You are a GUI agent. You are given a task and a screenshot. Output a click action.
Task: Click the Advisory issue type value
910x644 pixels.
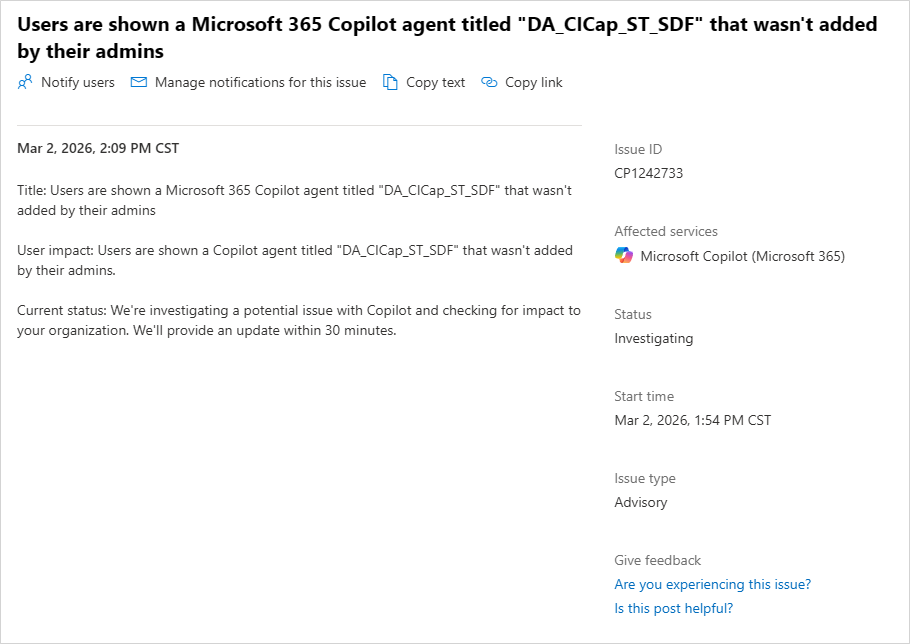tap(640, 502)
